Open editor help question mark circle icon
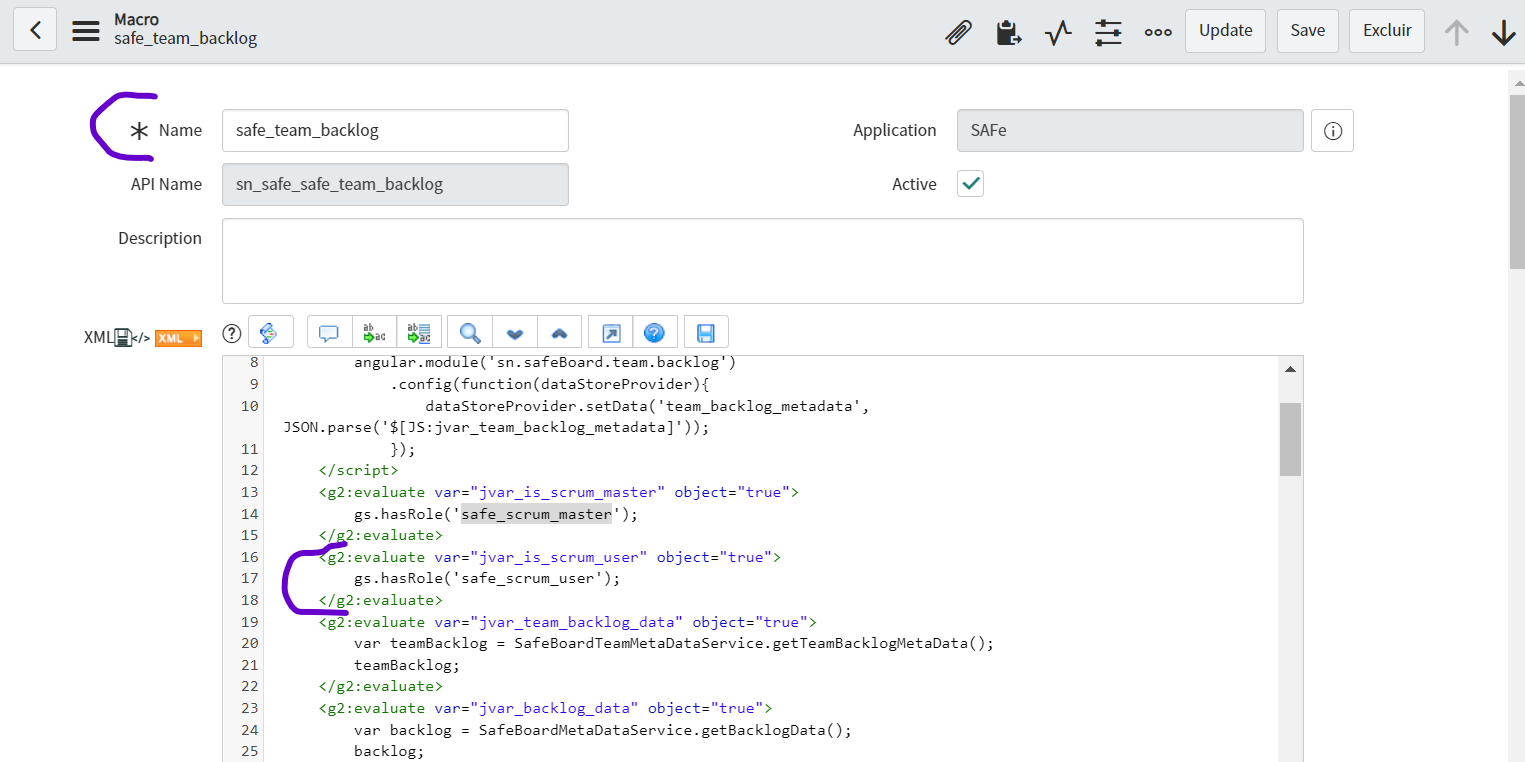The image size is (1525, 762). coord(232,333)
